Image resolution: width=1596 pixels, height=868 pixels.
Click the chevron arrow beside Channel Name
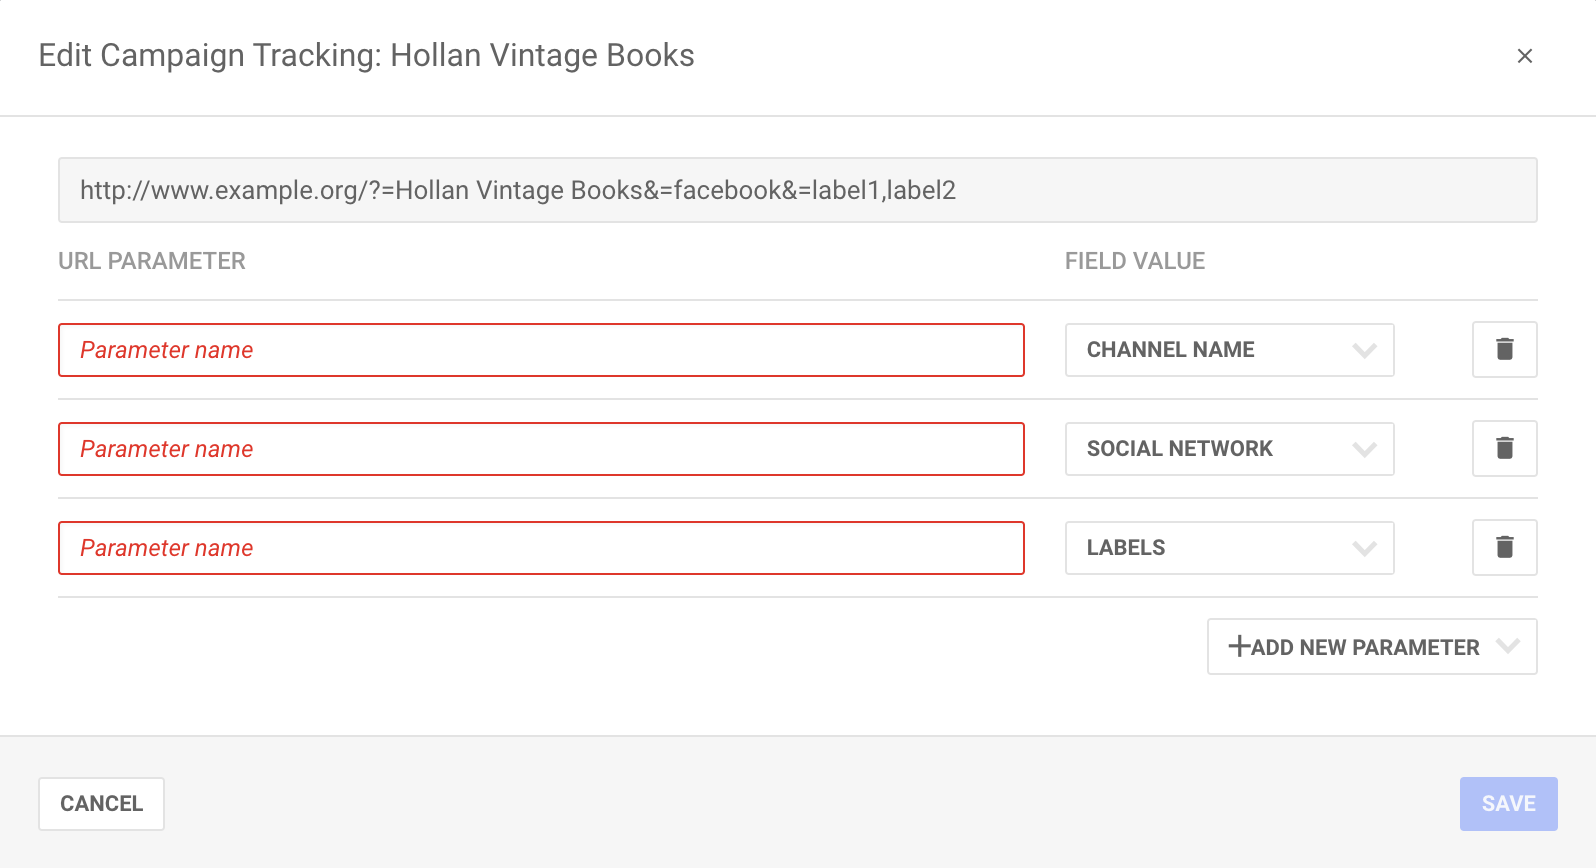pos(1364,350)
